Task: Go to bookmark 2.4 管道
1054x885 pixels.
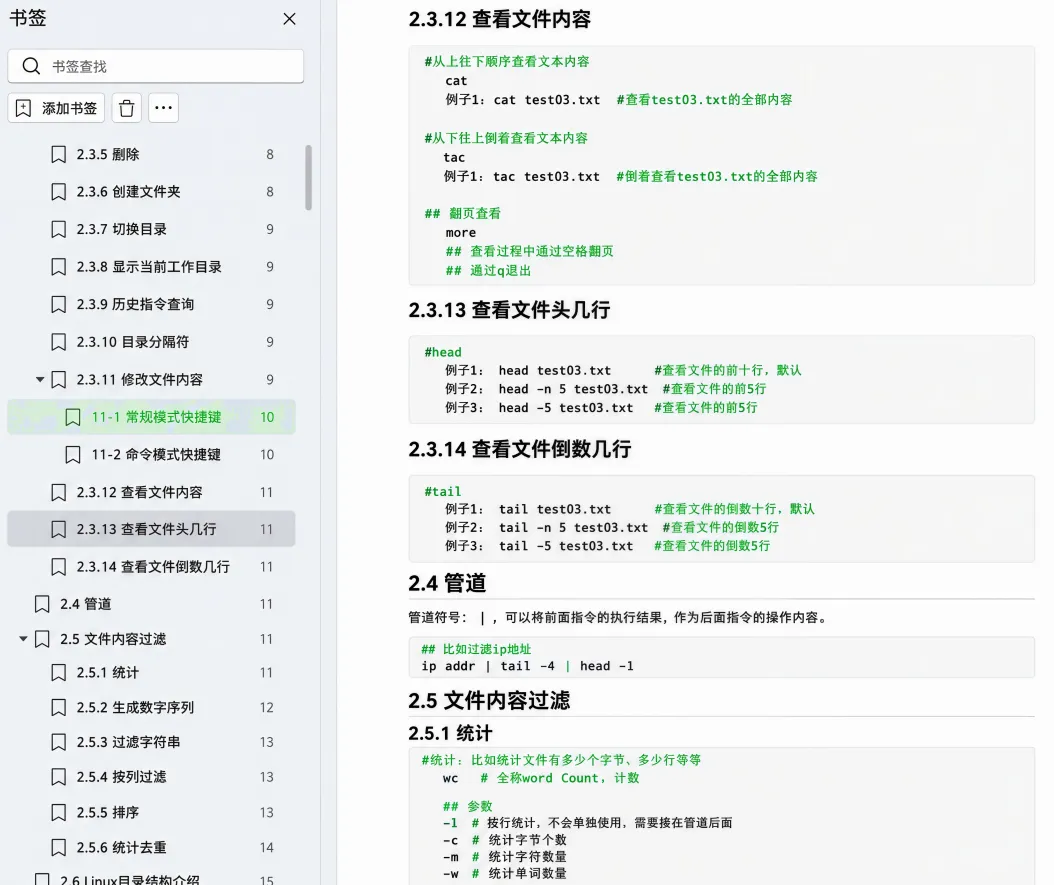Action: coord(152,604)
